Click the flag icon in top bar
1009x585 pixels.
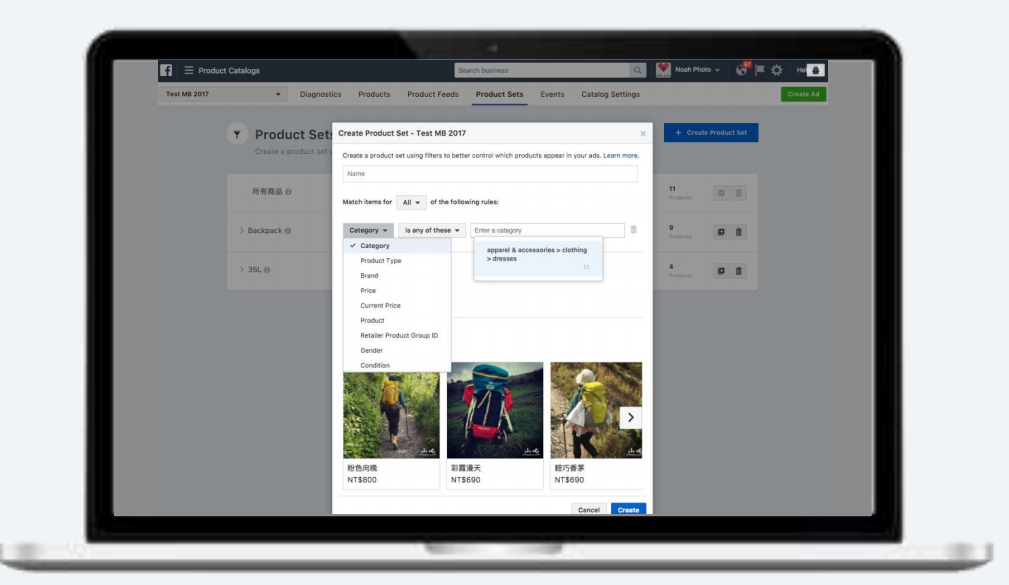[760, 70]
